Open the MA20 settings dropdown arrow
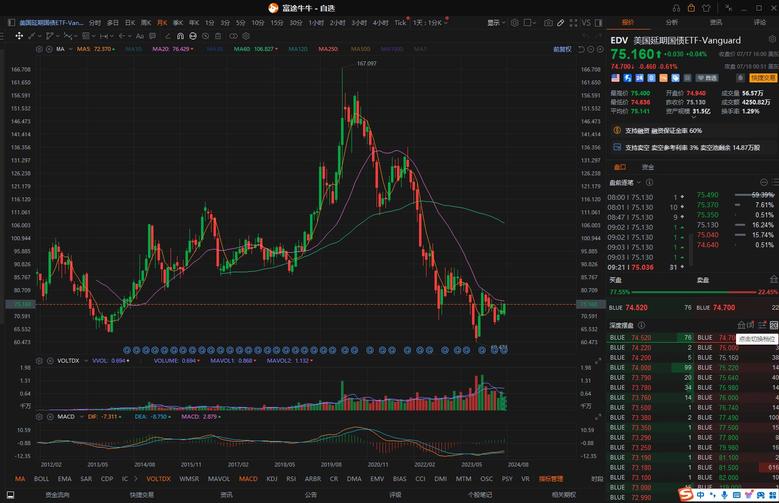779x503 pixels. point(192,49)
